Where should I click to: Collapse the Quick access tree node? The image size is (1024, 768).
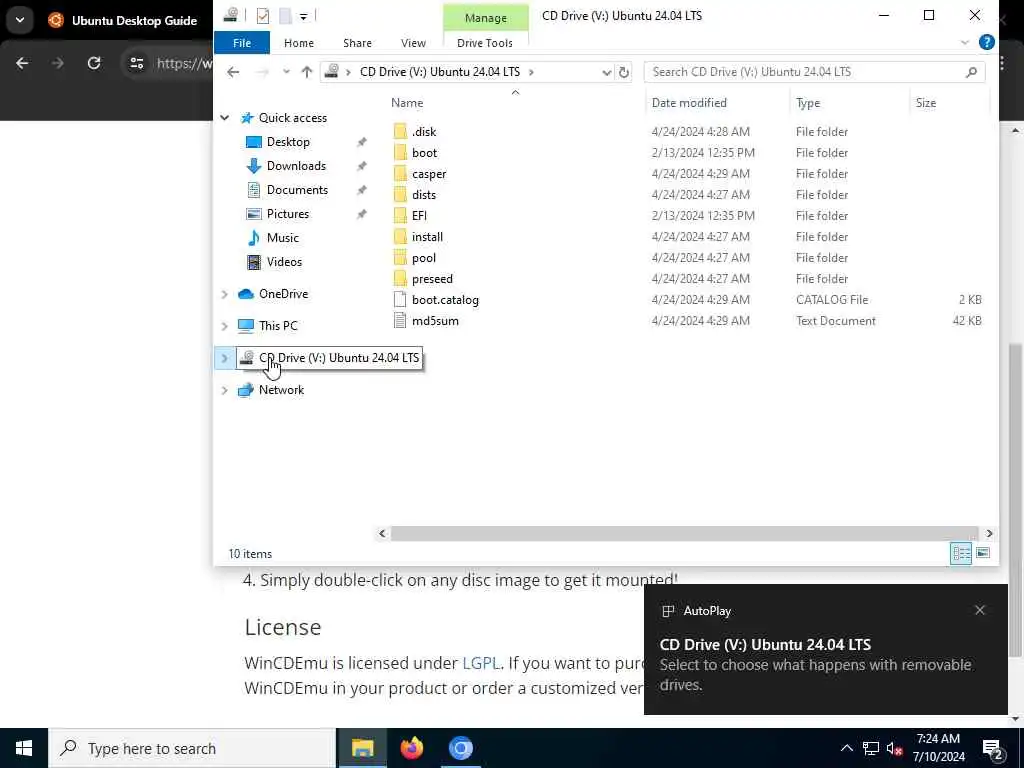coord(225,118)
